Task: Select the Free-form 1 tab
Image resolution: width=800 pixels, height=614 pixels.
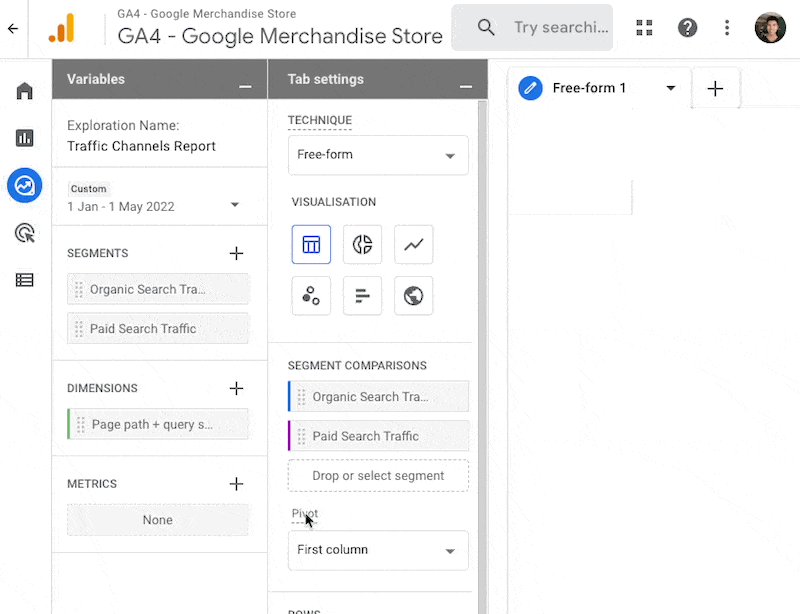Action: tap(590, 88)
